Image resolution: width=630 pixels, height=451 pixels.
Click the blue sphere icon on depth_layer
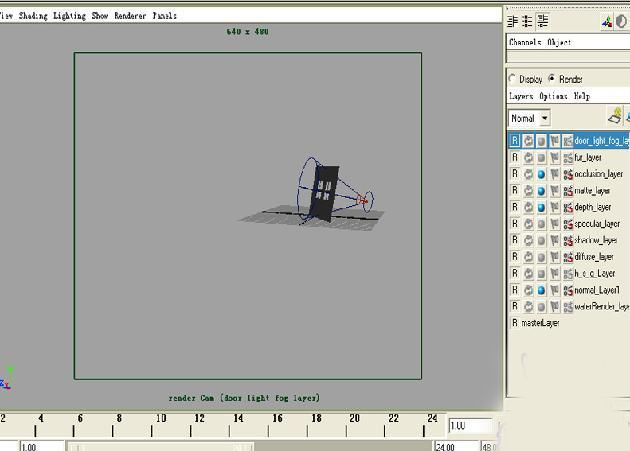pyautogui.click(x=541, y=207)
